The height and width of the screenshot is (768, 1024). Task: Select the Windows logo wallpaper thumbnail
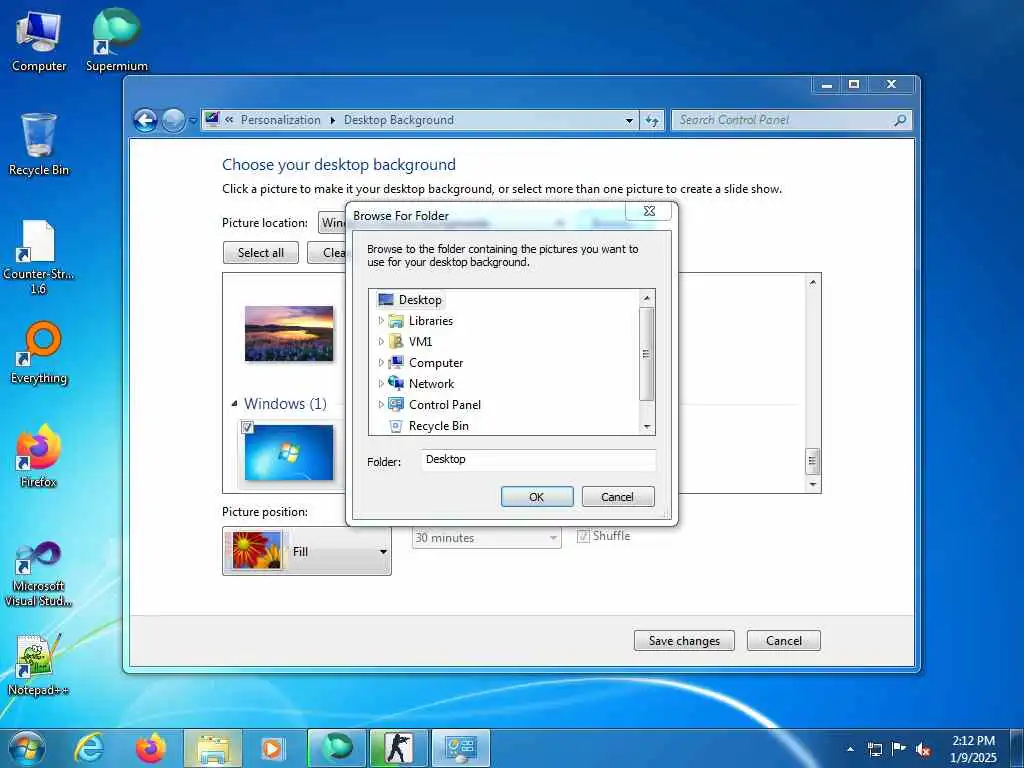tap(289, 453)
